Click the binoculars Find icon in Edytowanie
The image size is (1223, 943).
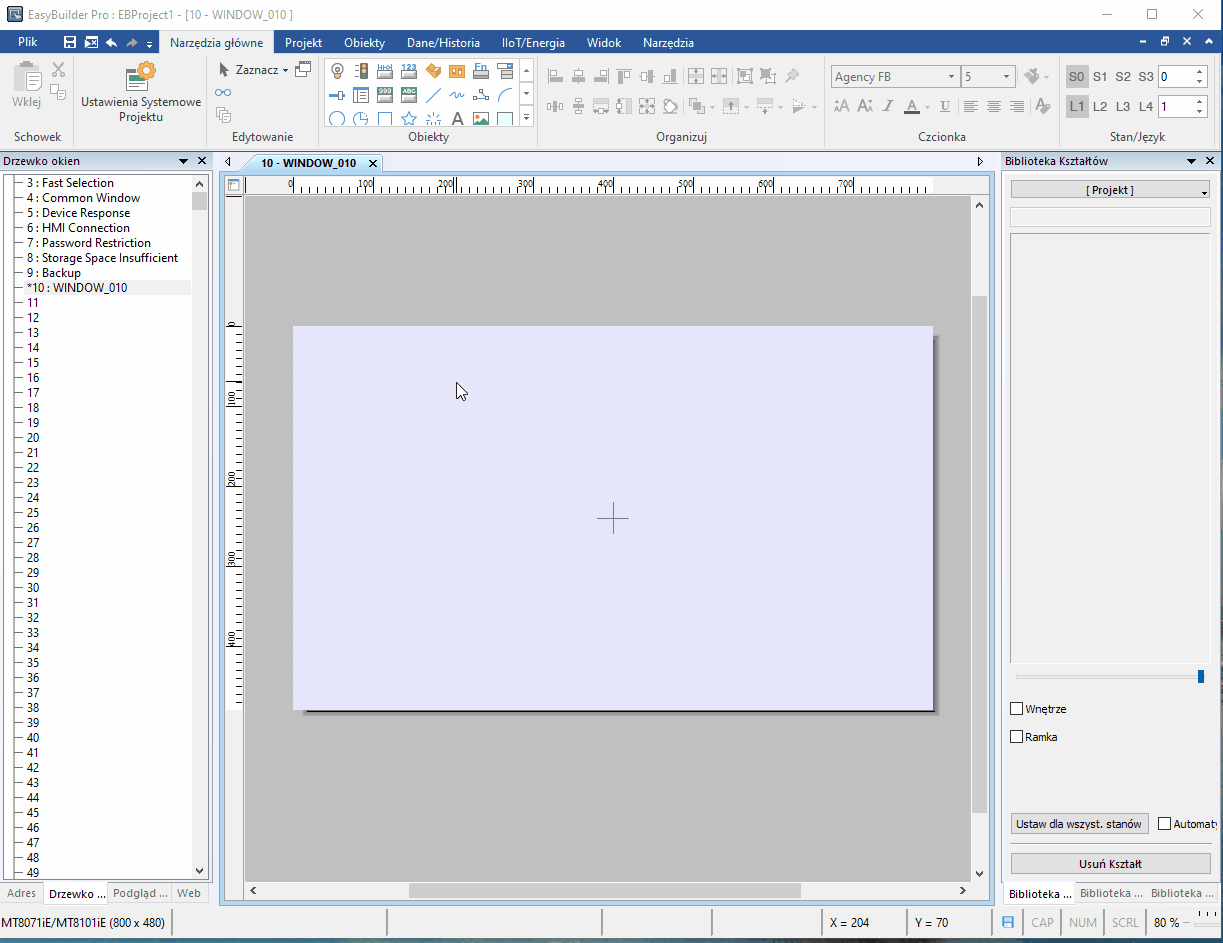pyautogui.click(x=223, y=92)
